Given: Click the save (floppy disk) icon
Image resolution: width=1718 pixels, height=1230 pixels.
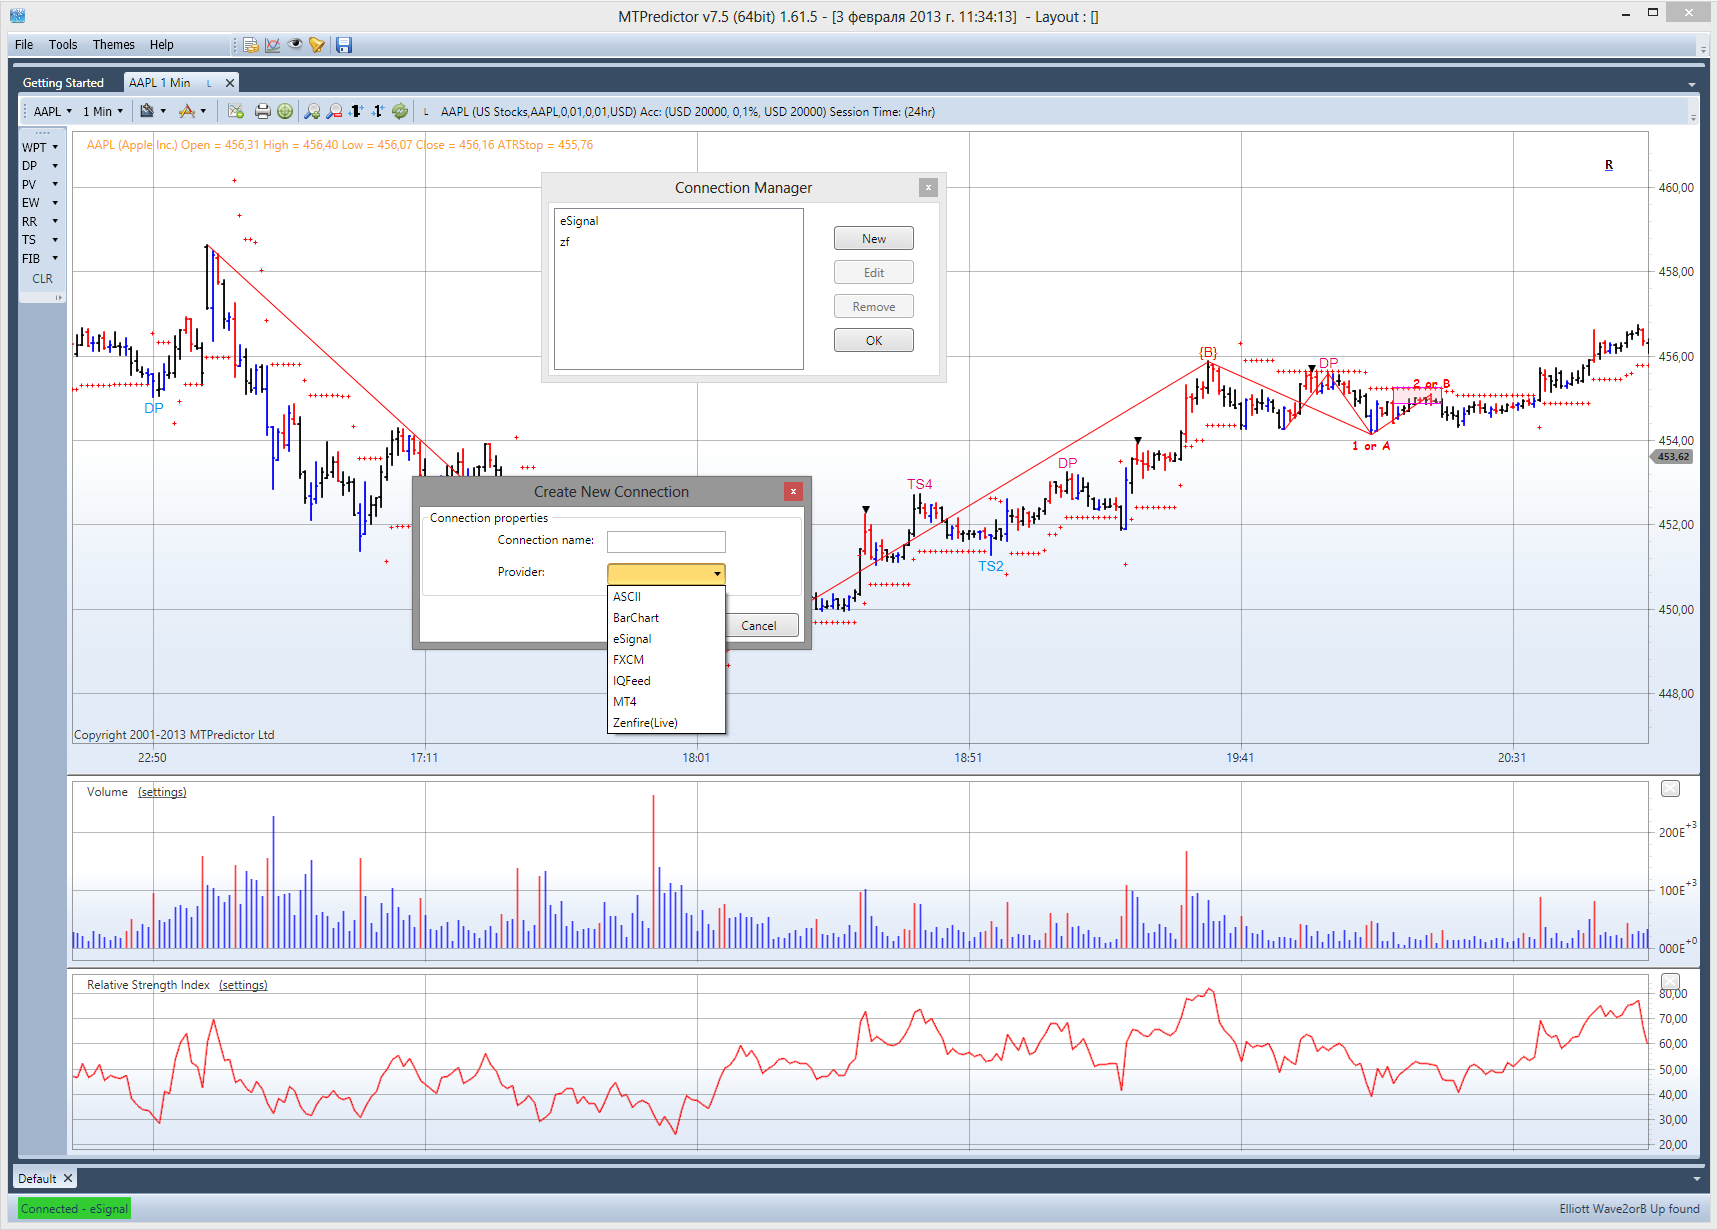Looking at the screenshot, I should [344, 45].
